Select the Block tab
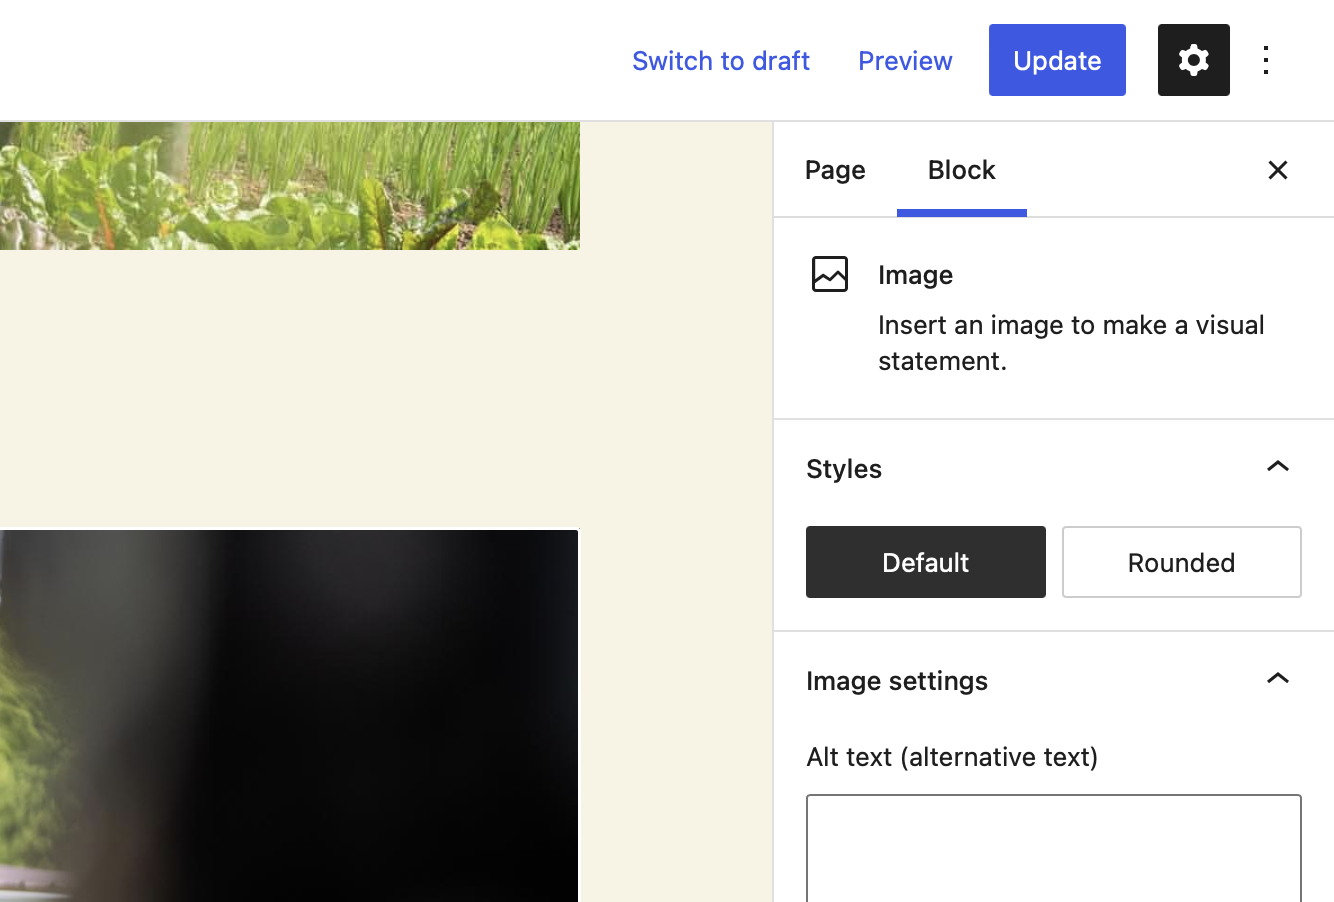Screen dimensions: 1334x902 pyautogui.click(x=961, y=170)
